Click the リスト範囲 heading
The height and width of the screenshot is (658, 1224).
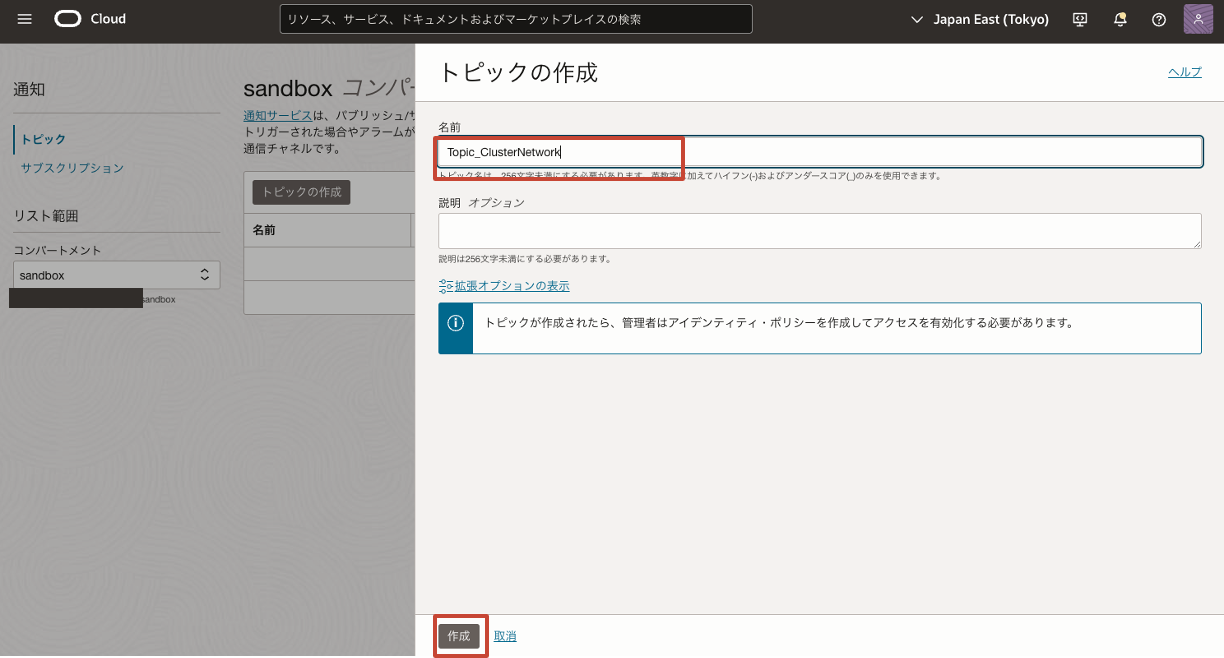click(x=46, y=216)
